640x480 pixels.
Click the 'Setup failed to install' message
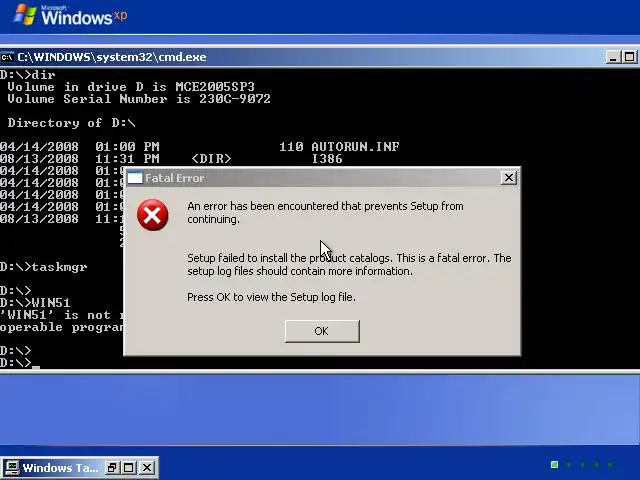[x=349, y=264]
